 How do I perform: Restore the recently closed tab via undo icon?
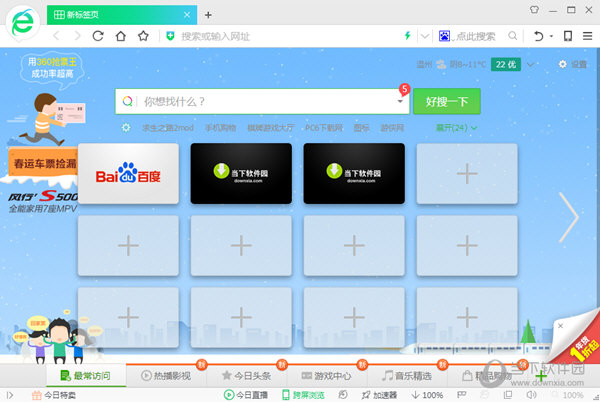[538, 36]
